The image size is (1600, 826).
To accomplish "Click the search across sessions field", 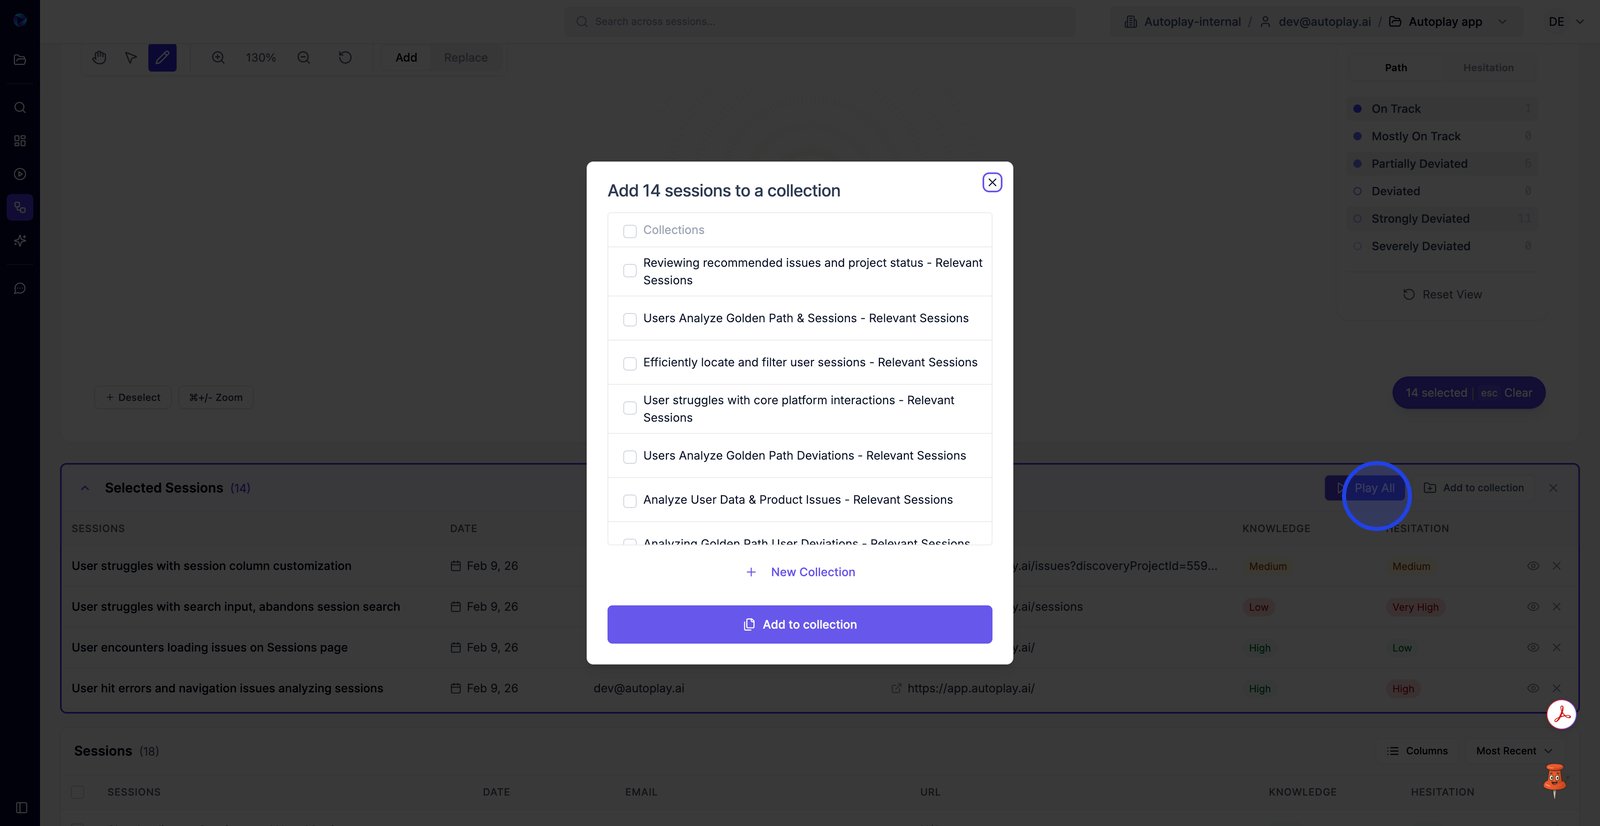I will (820, 22).
